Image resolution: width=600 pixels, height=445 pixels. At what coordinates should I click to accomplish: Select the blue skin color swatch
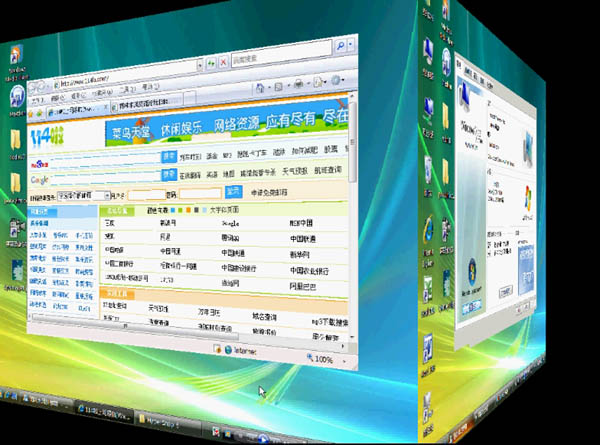(173, 210)
